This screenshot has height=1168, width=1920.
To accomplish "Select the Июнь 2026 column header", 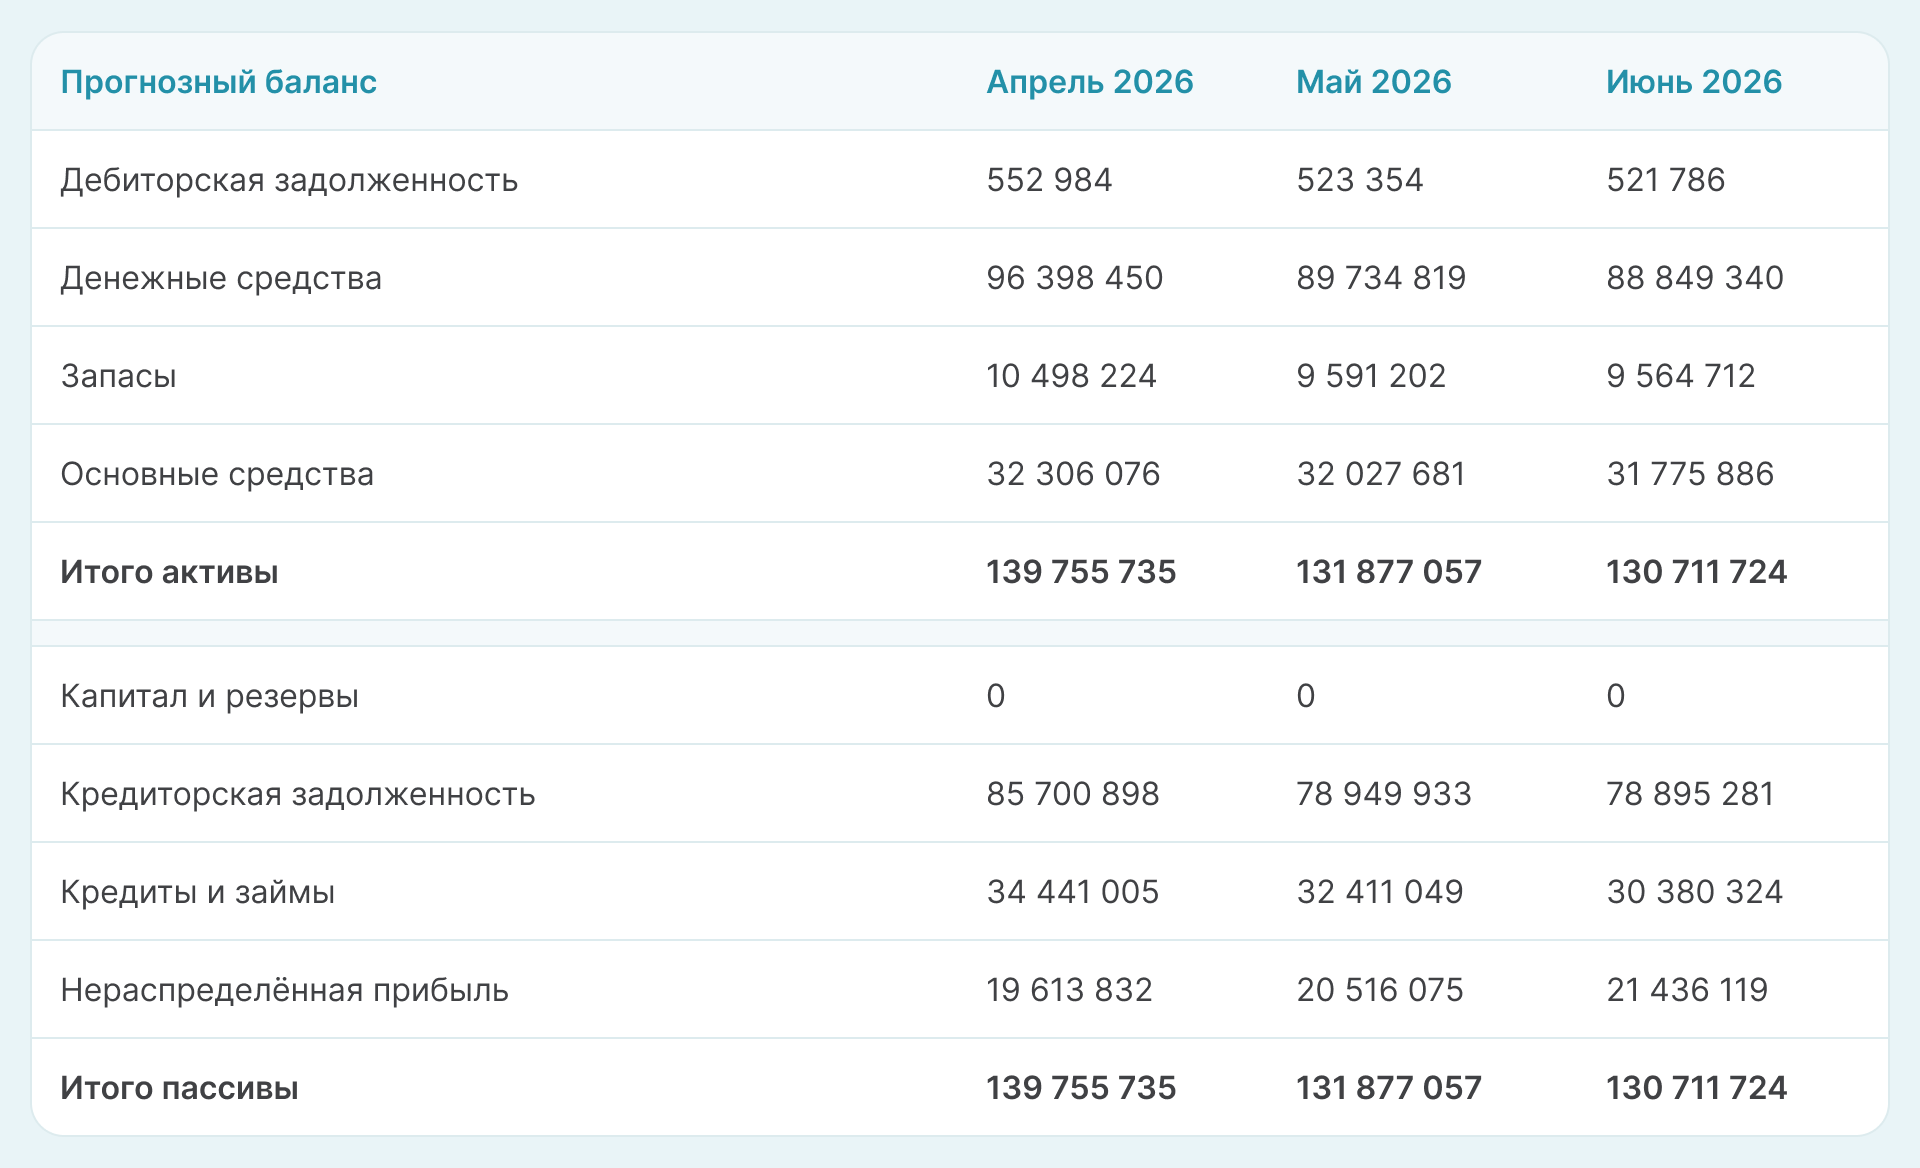I will 1693,82.
